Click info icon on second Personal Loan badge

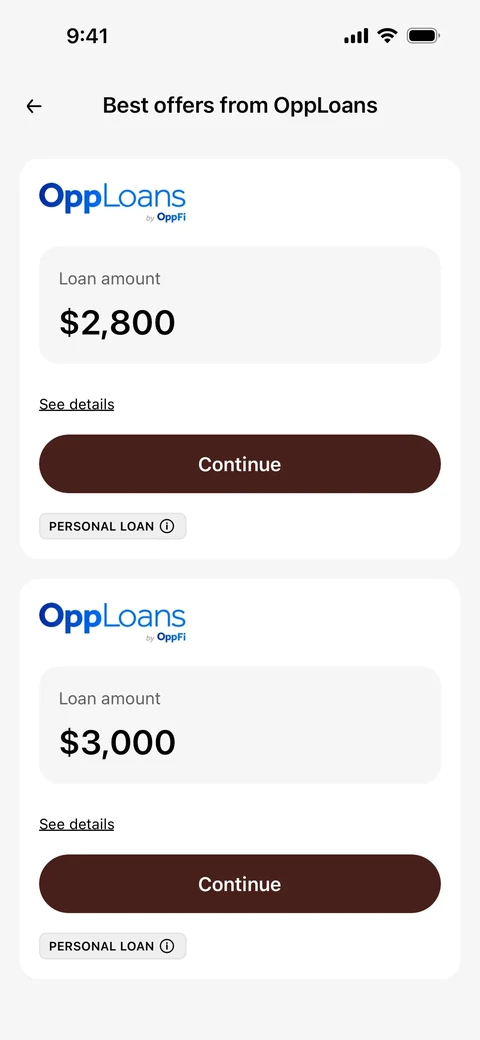click(x=167, y=946)
